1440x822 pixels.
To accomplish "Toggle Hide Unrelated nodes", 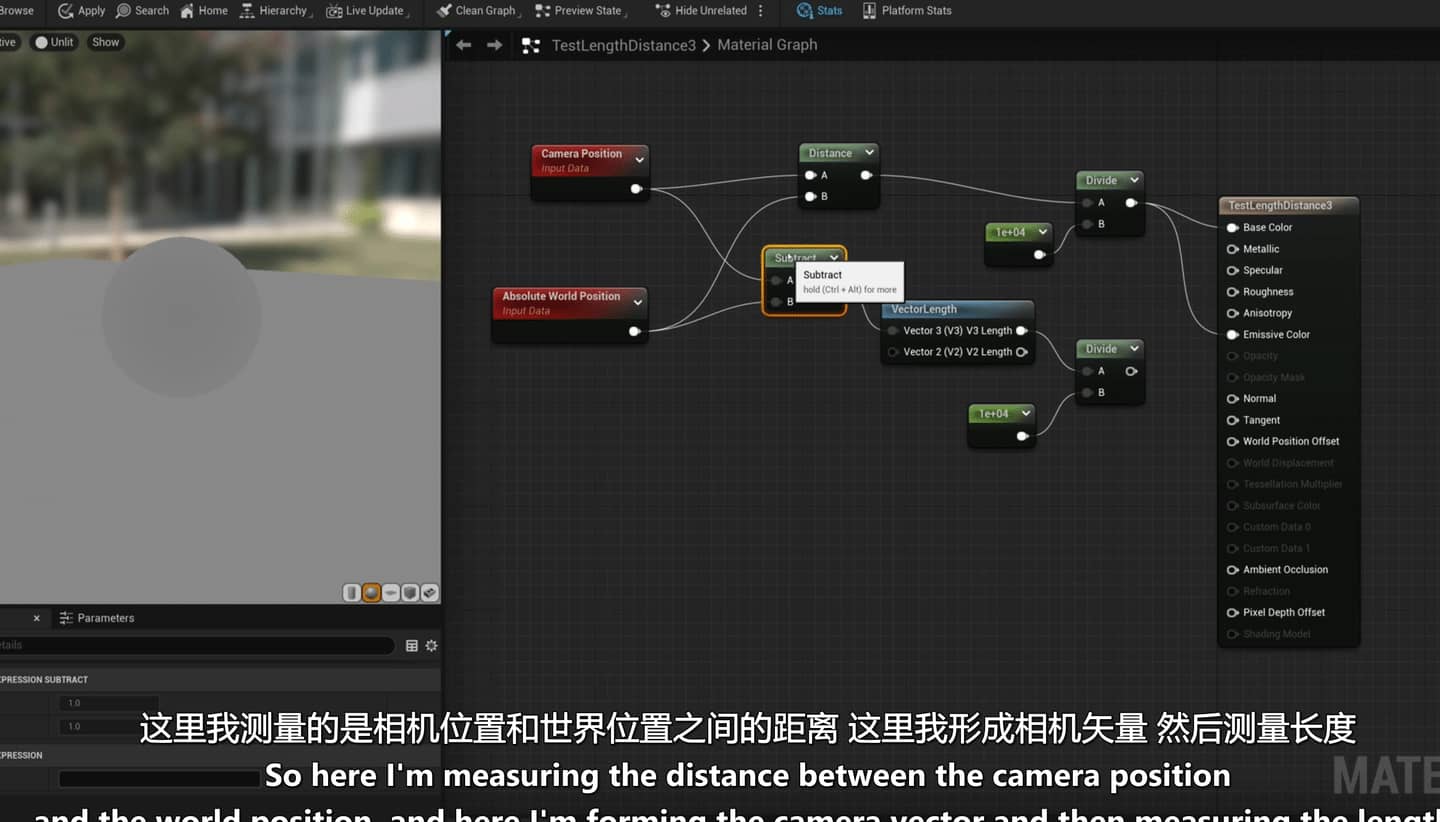I will pos(701,11).
